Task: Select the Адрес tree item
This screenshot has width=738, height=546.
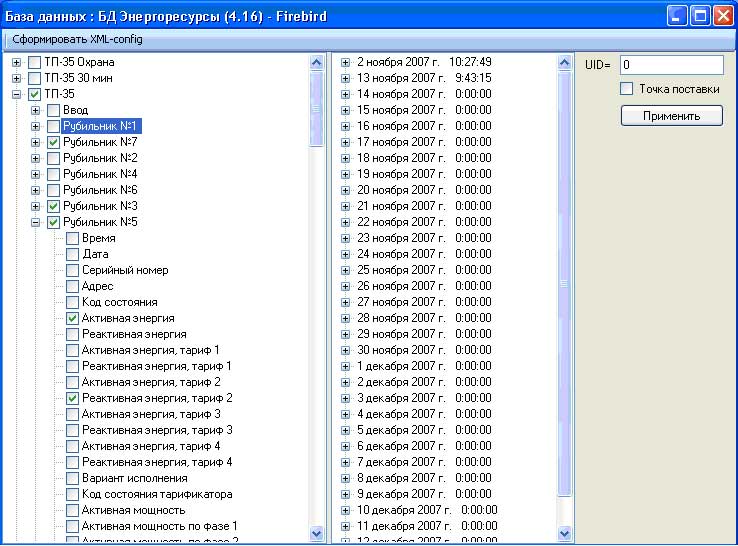Action: (x=97, y=286)
